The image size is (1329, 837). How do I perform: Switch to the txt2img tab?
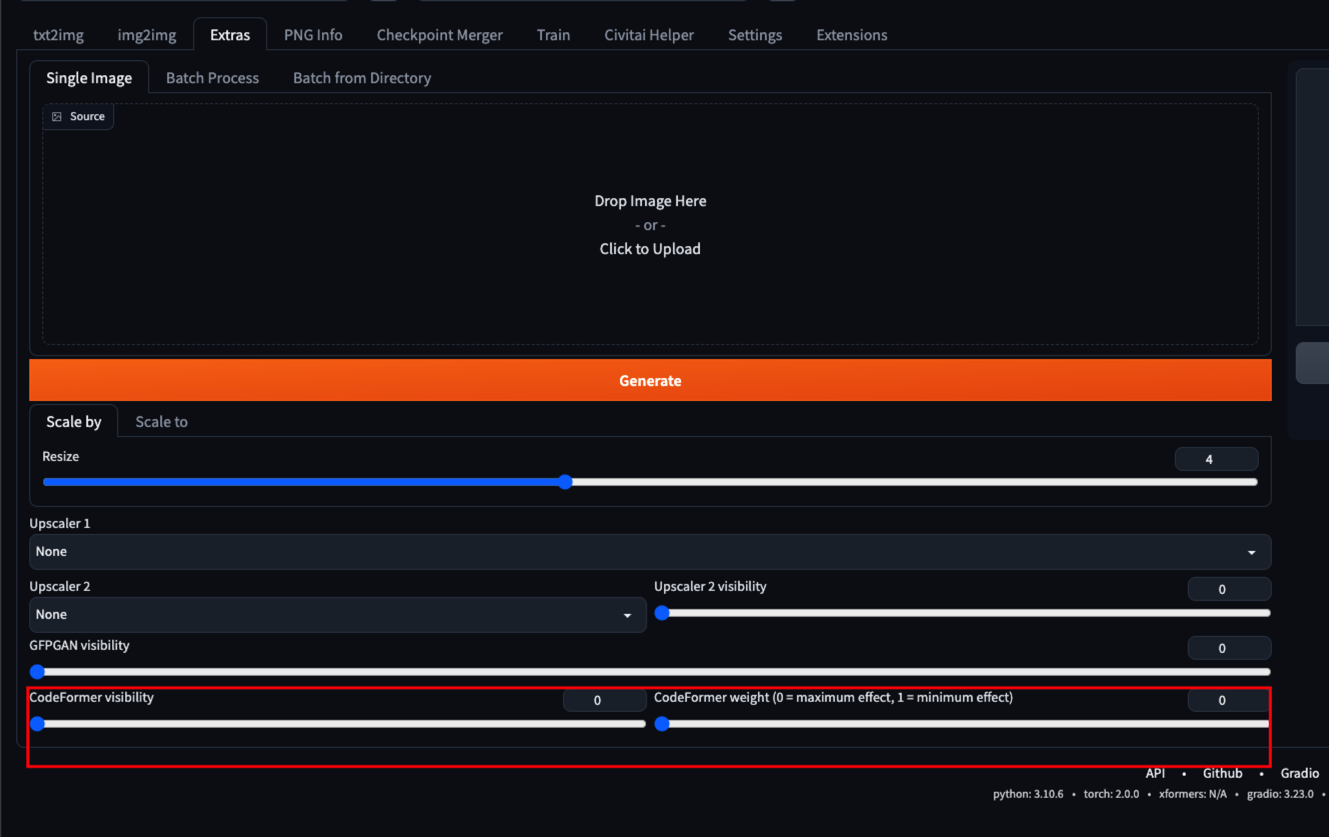pyautogui.click(x=58, y=35)
